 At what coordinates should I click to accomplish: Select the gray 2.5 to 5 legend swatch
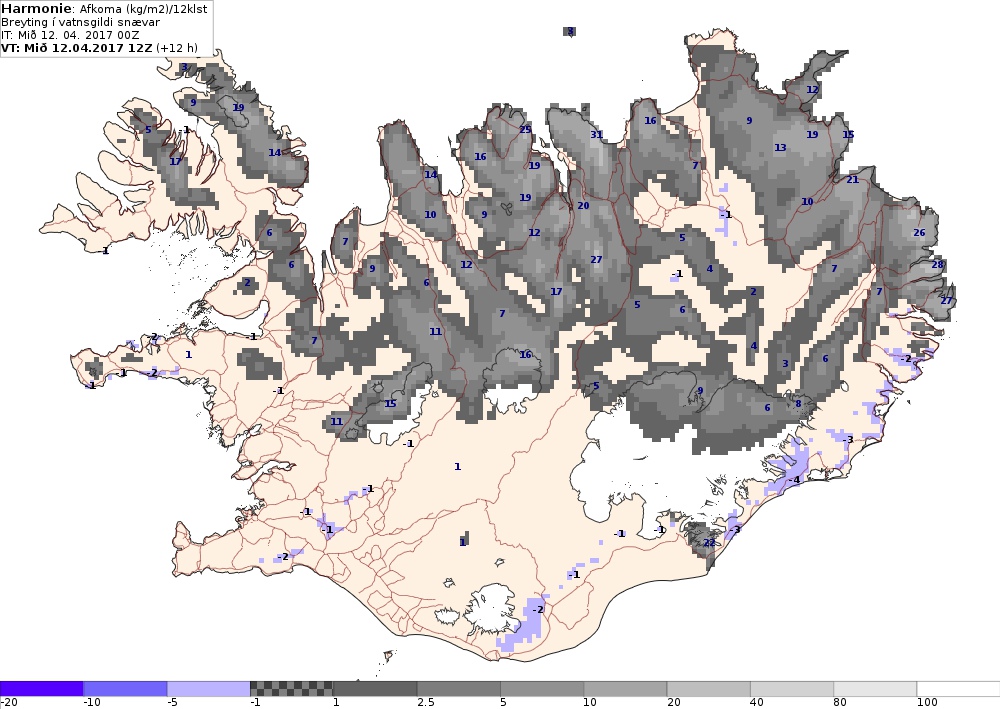[459, 689]
